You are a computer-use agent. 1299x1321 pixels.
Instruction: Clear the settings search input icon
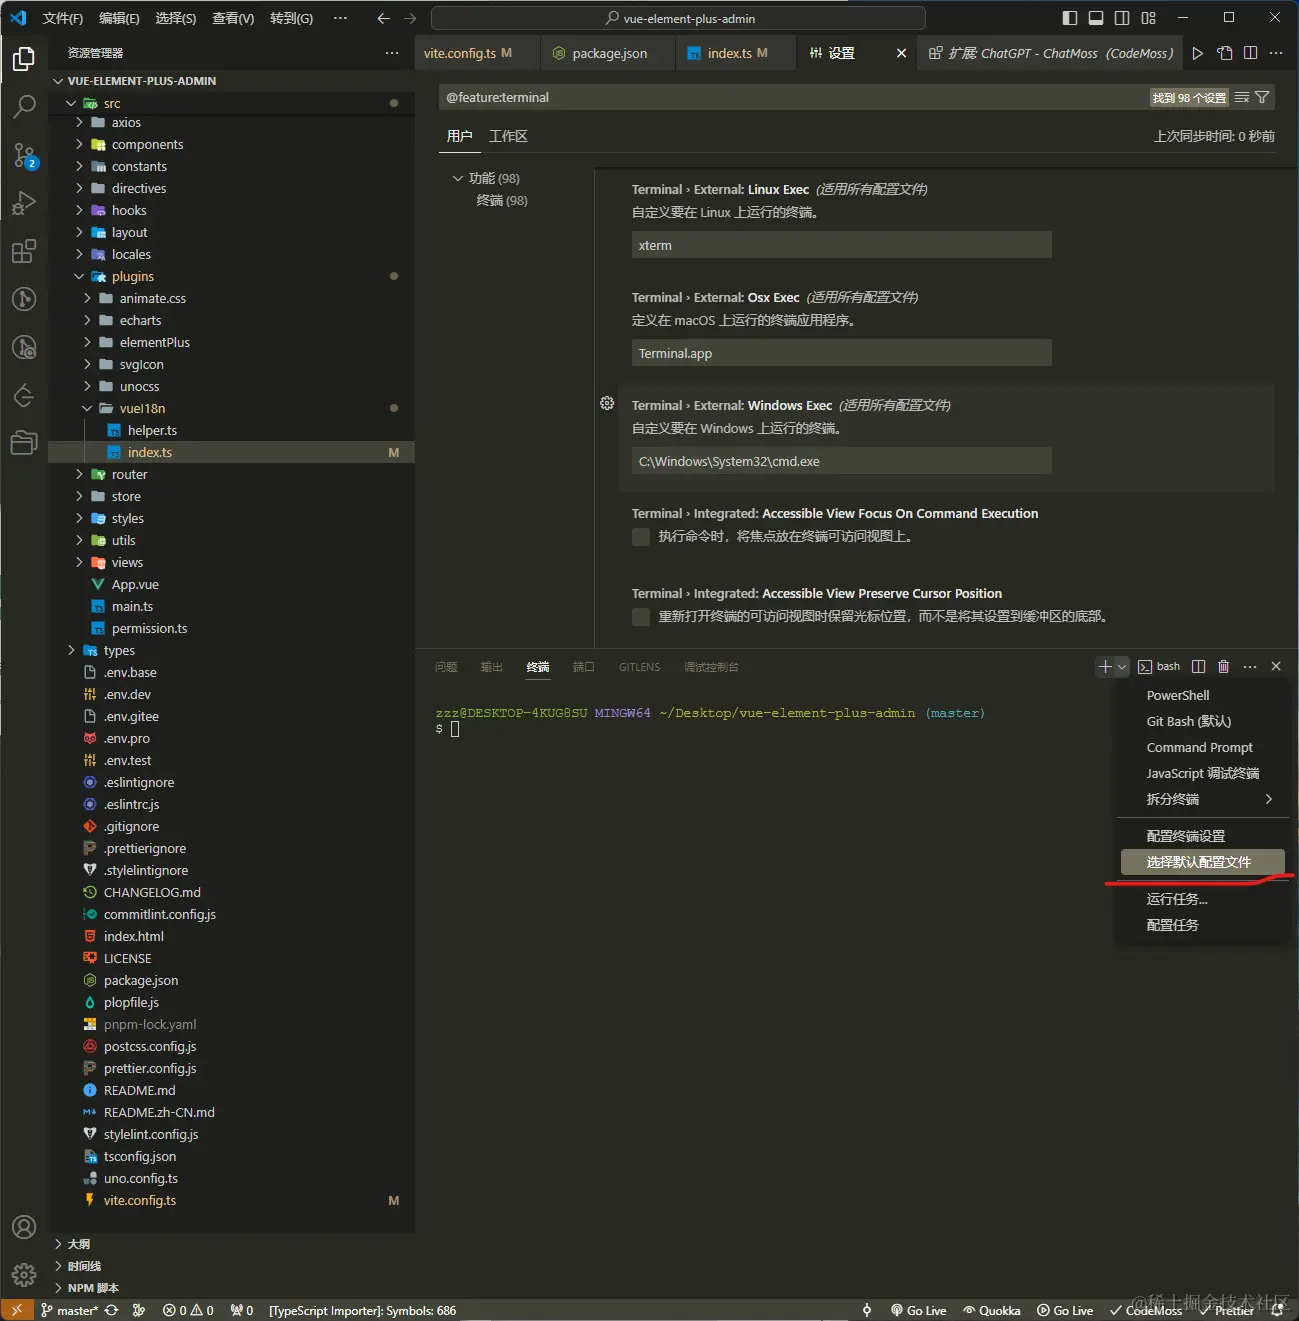point(1241,97)
